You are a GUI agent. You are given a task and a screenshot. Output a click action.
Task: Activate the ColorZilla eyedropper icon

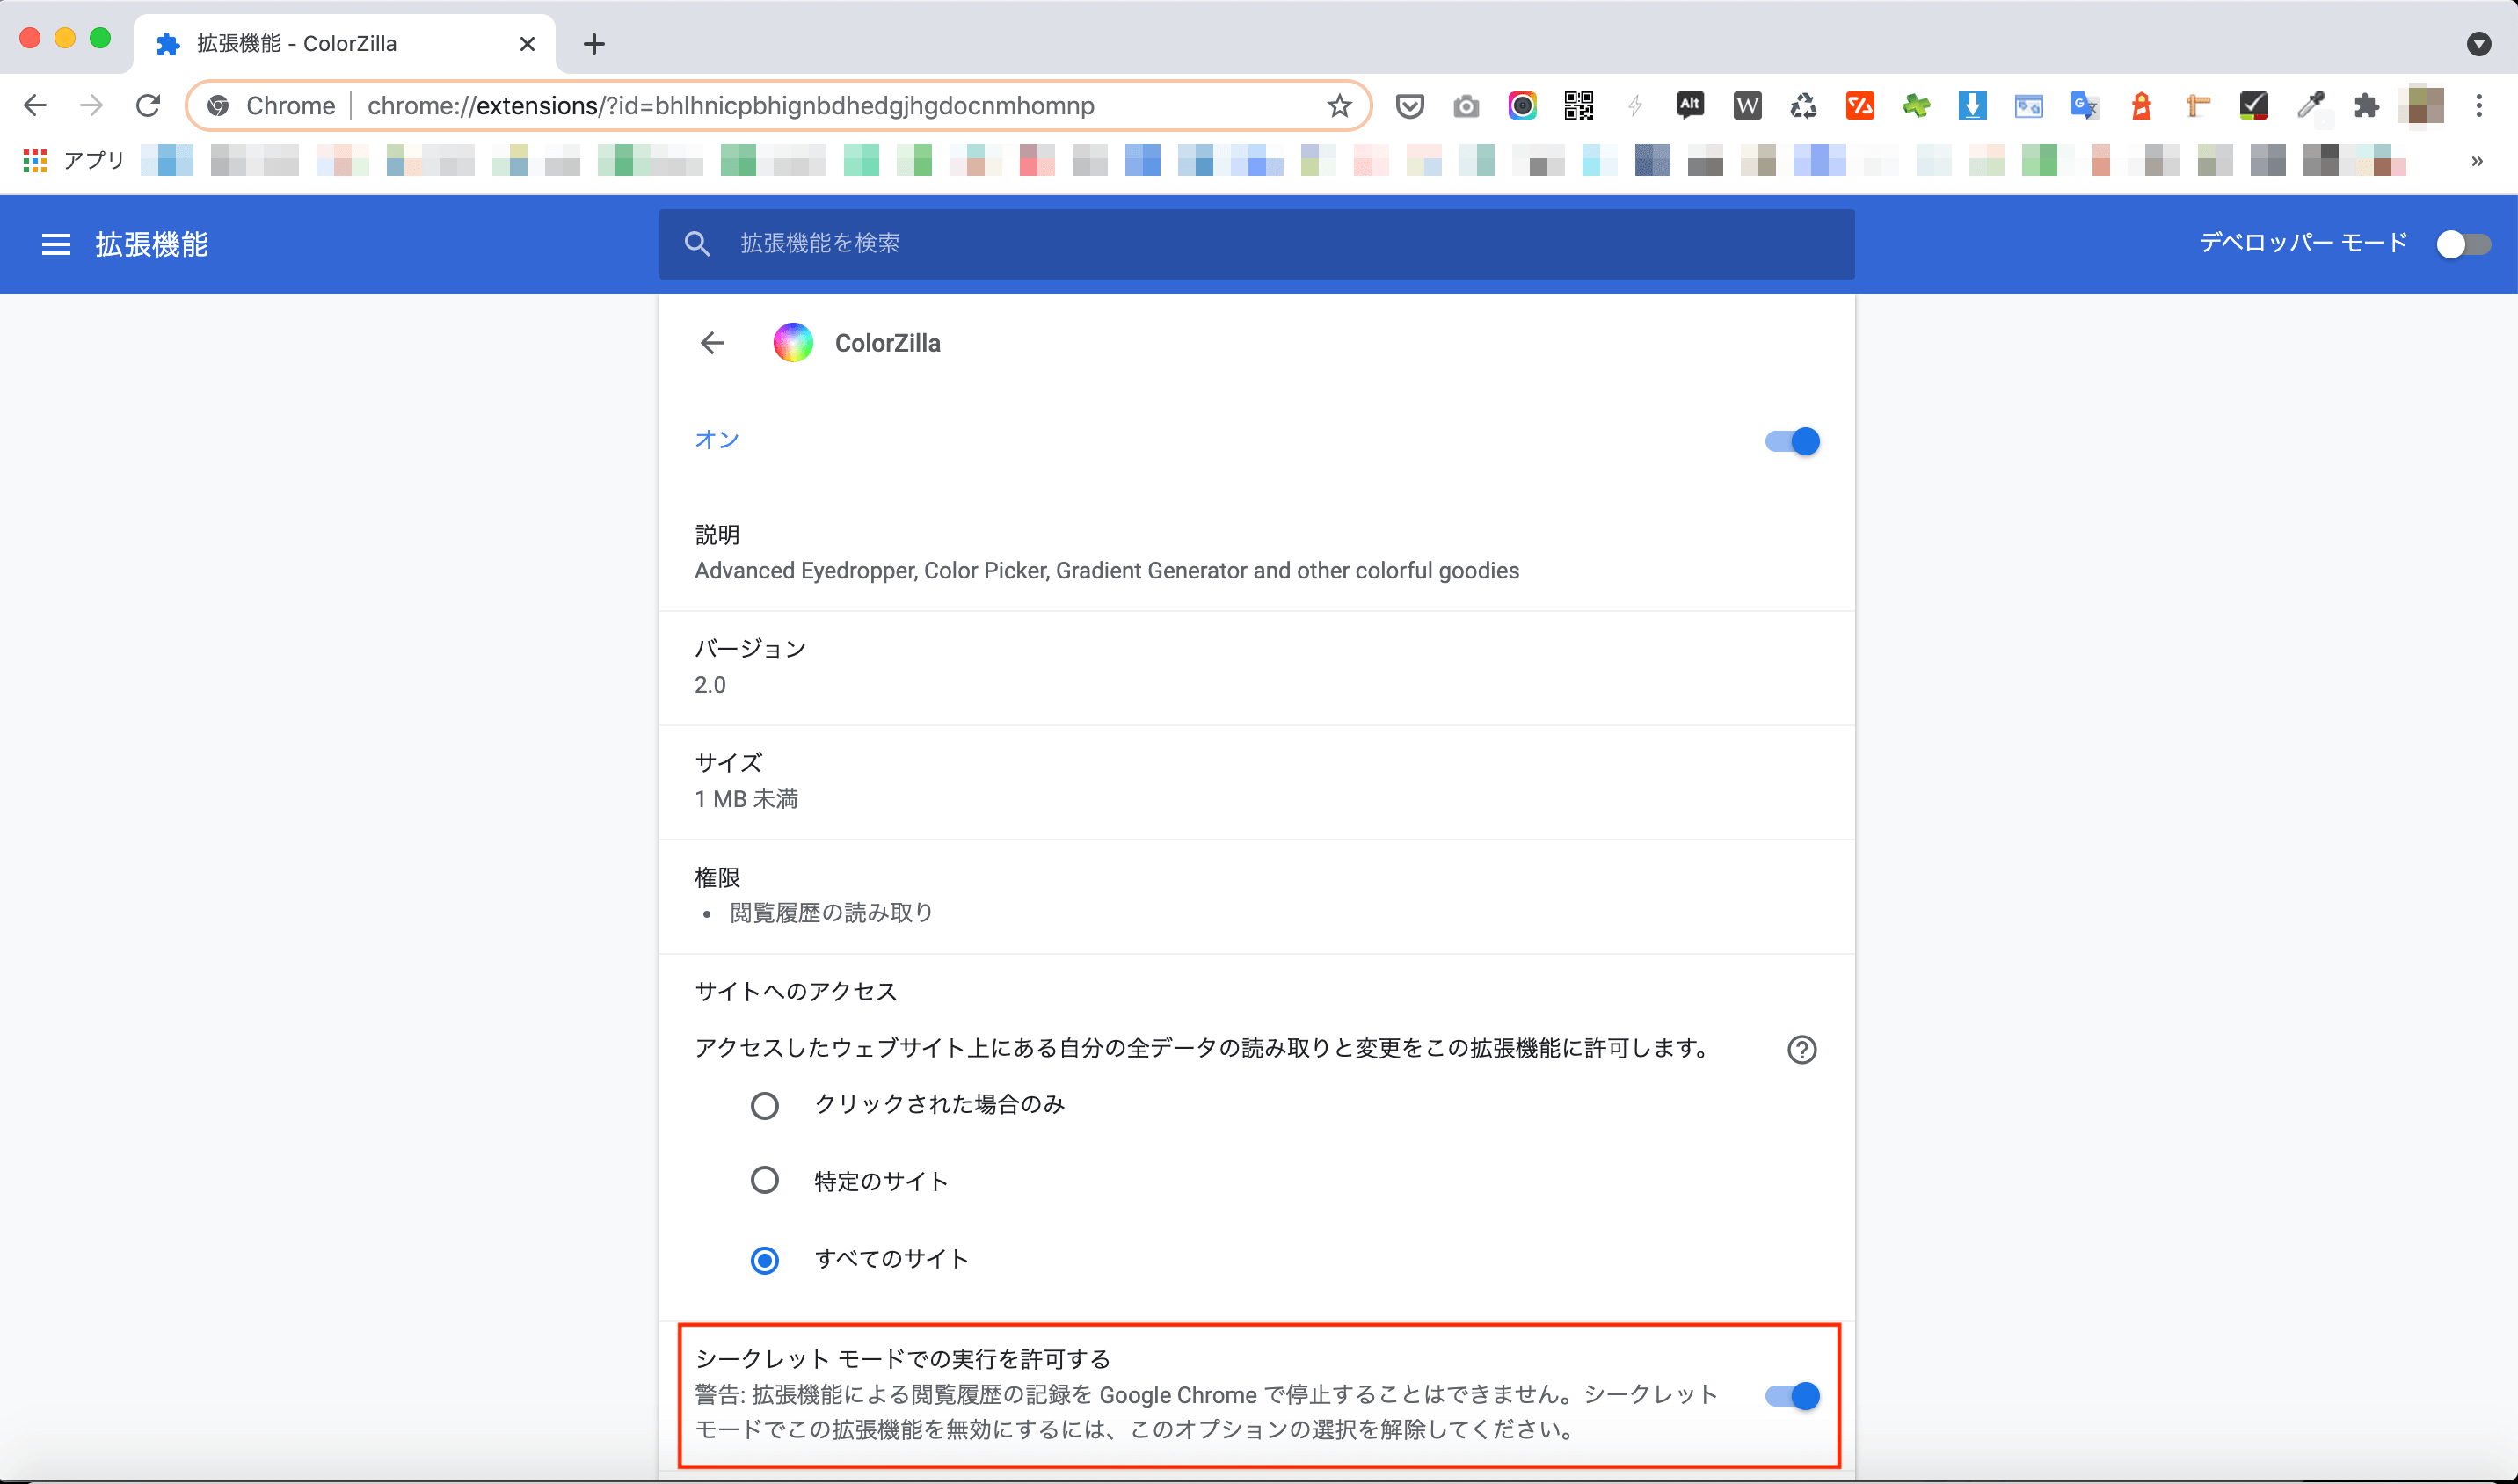(x=2310, y=106)
